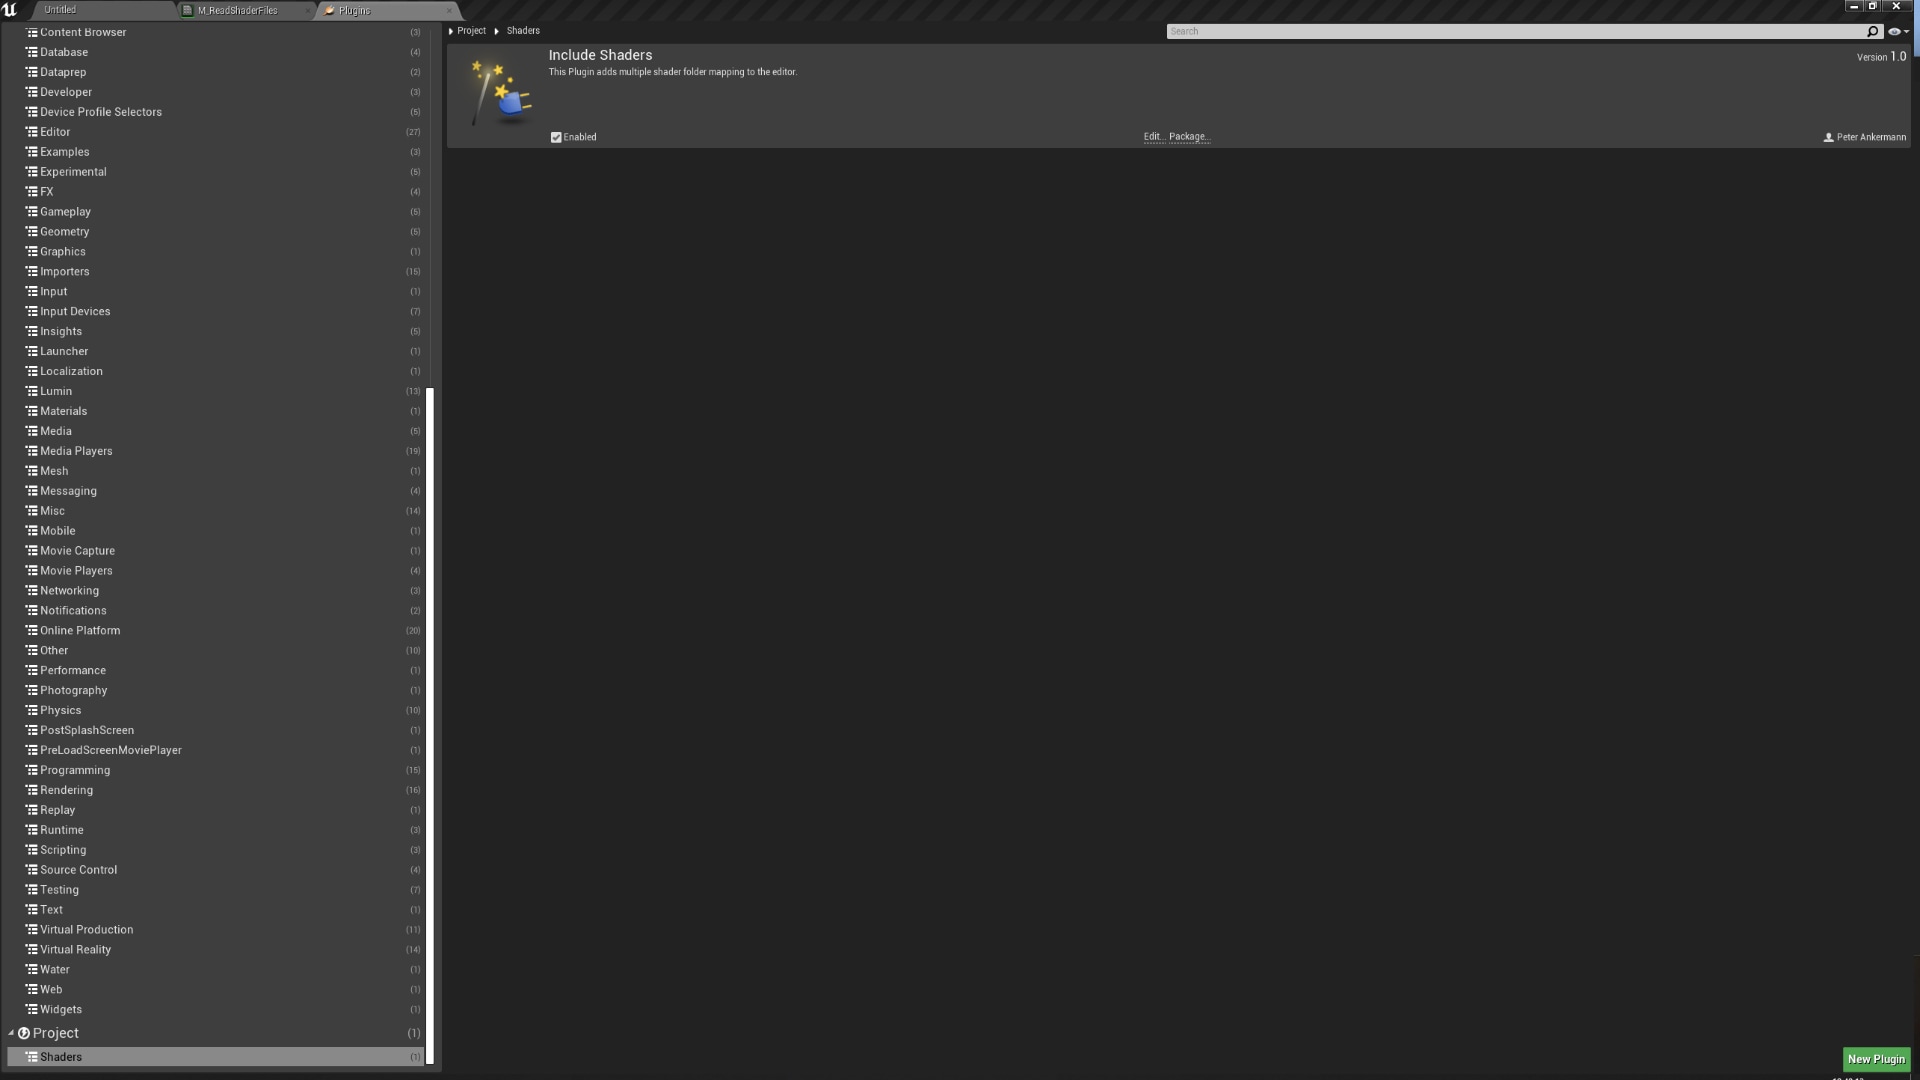Select the Shaders category under Project
Image resolution: width=1920 pixels, height=1080 pixels.
tap(61, 1057)
